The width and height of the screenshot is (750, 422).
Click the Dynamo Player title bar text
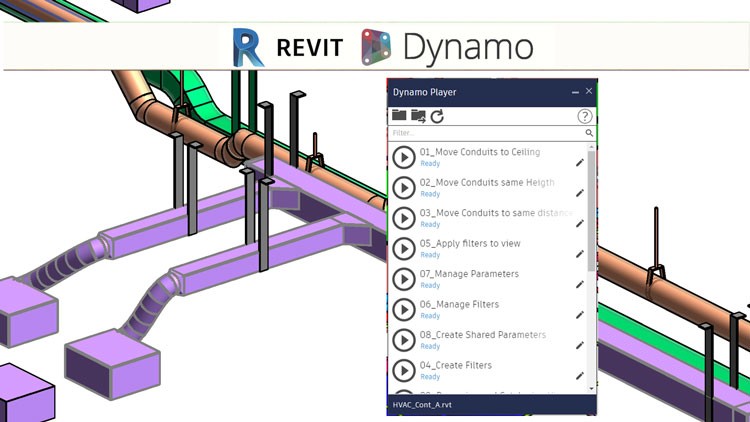tap(424, 92)
